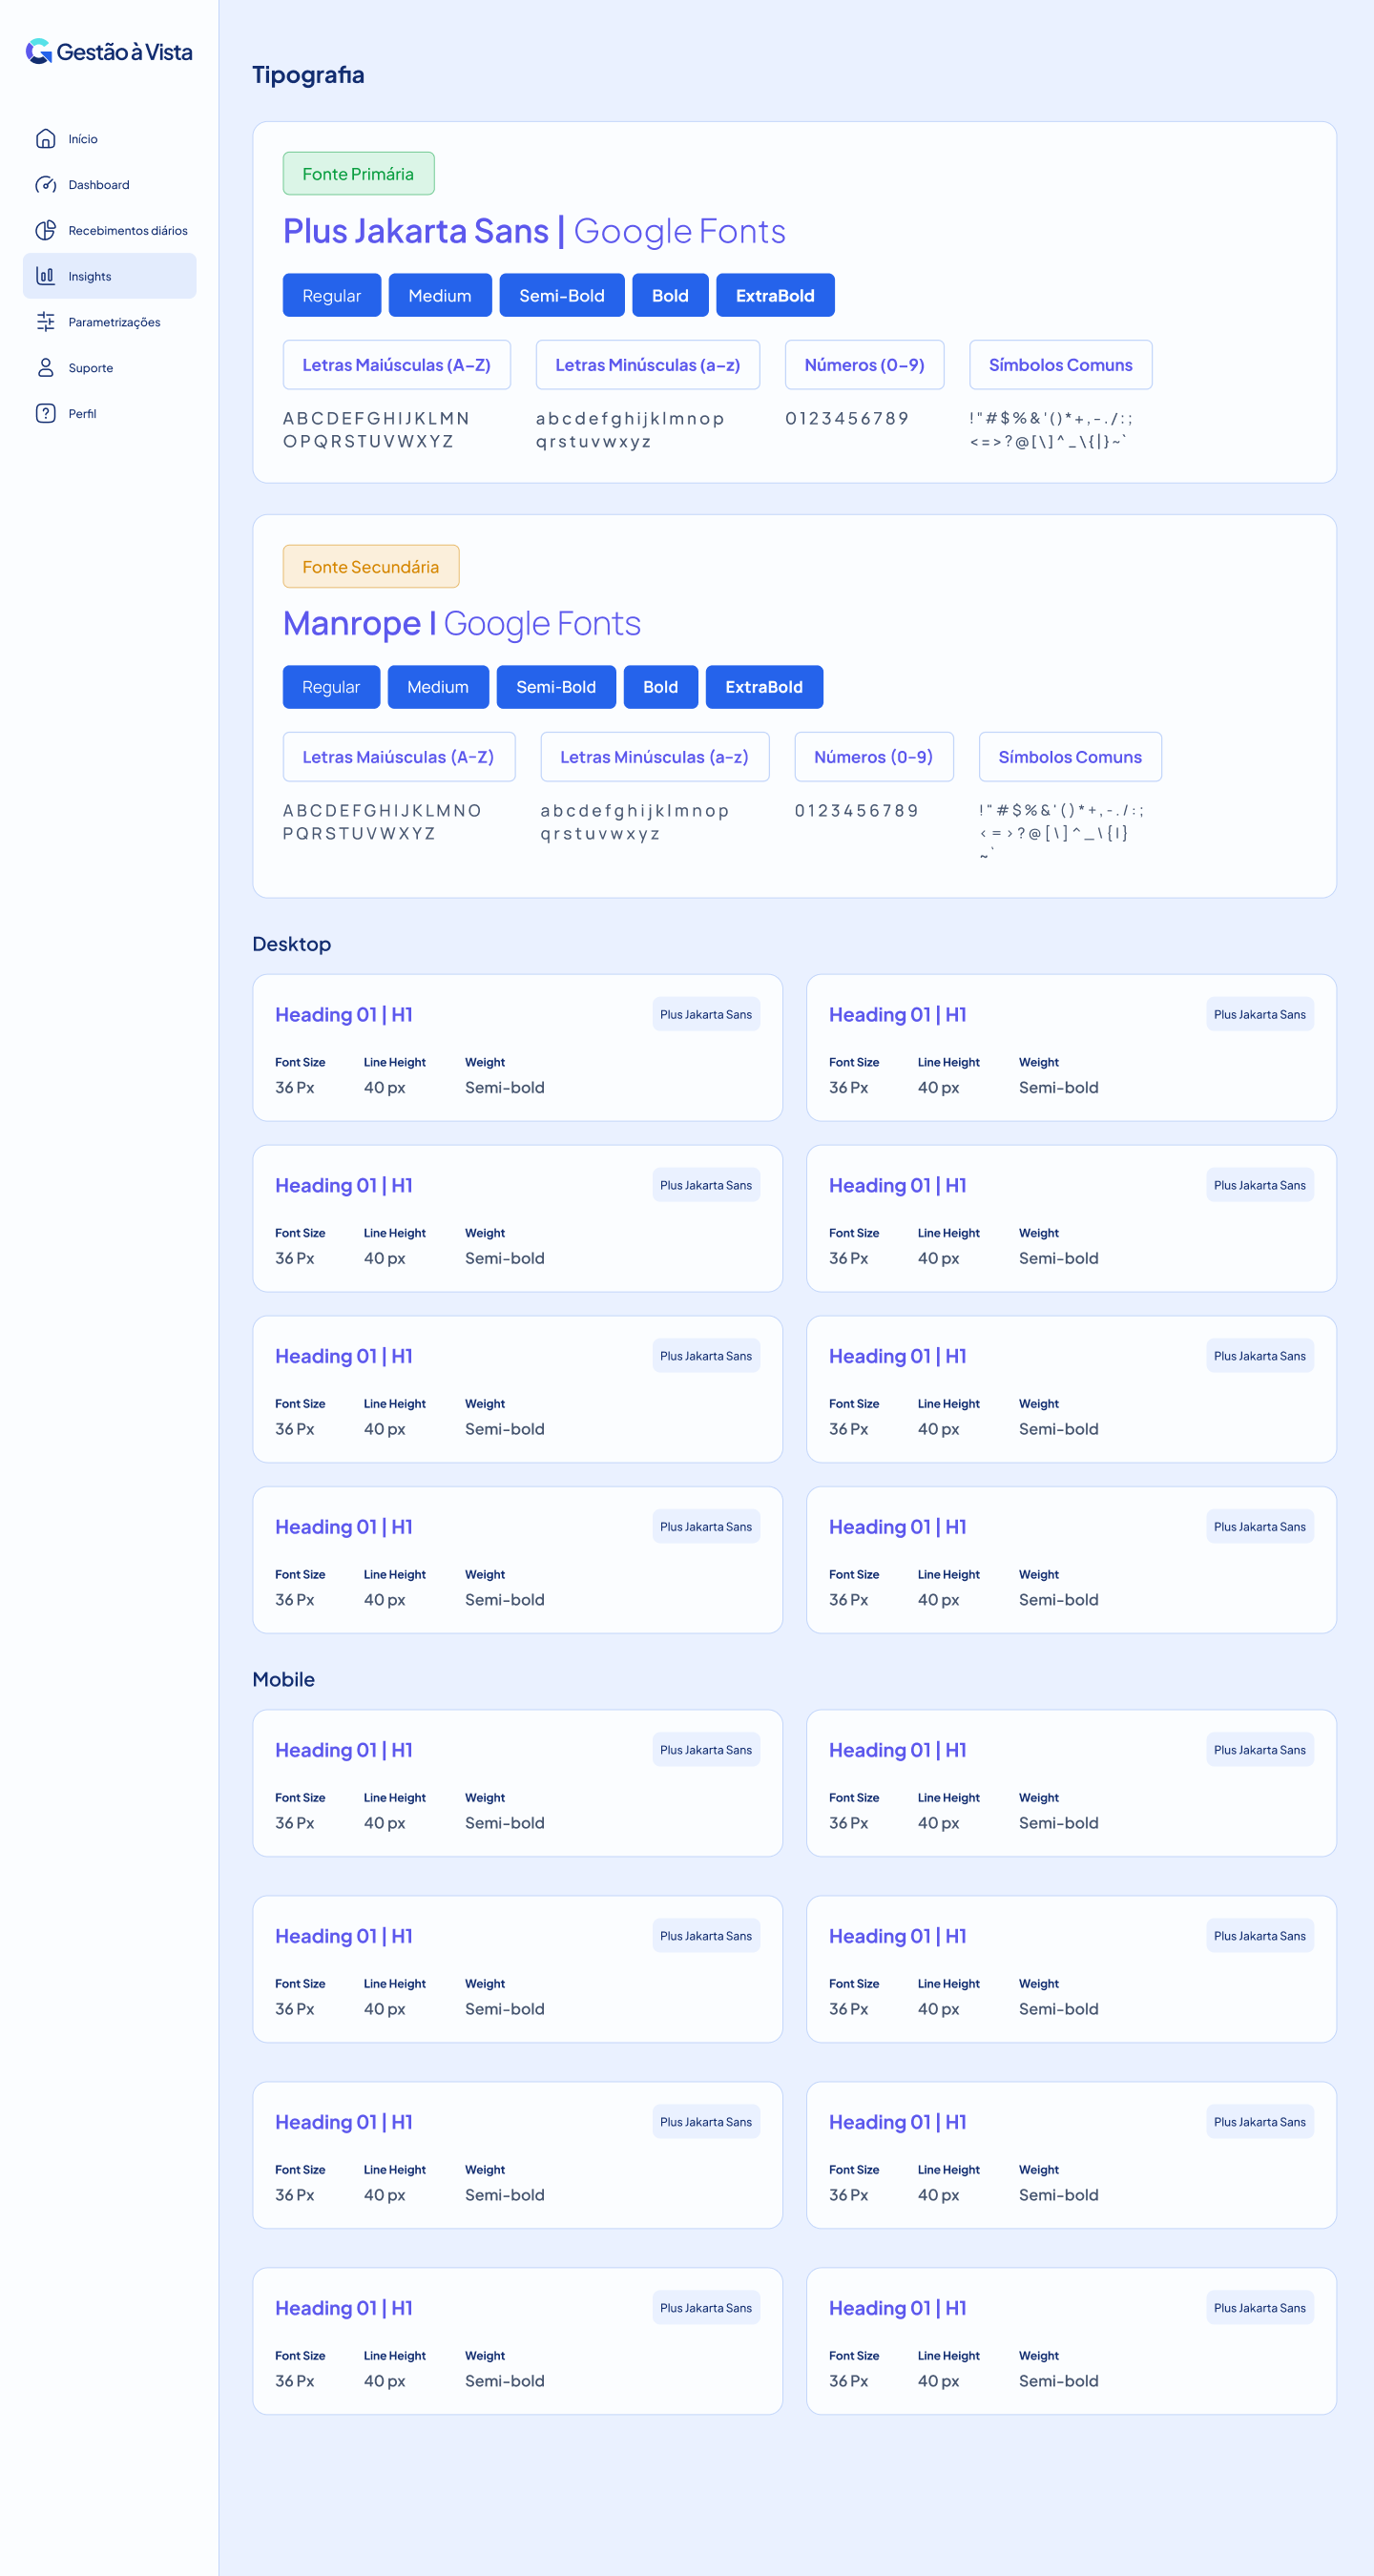This screenshot has width=1374, height=2576.
Task: Click Letras Minúsculas (a-z) in Fonte Secundária card
Action: (x=655, y=757)
